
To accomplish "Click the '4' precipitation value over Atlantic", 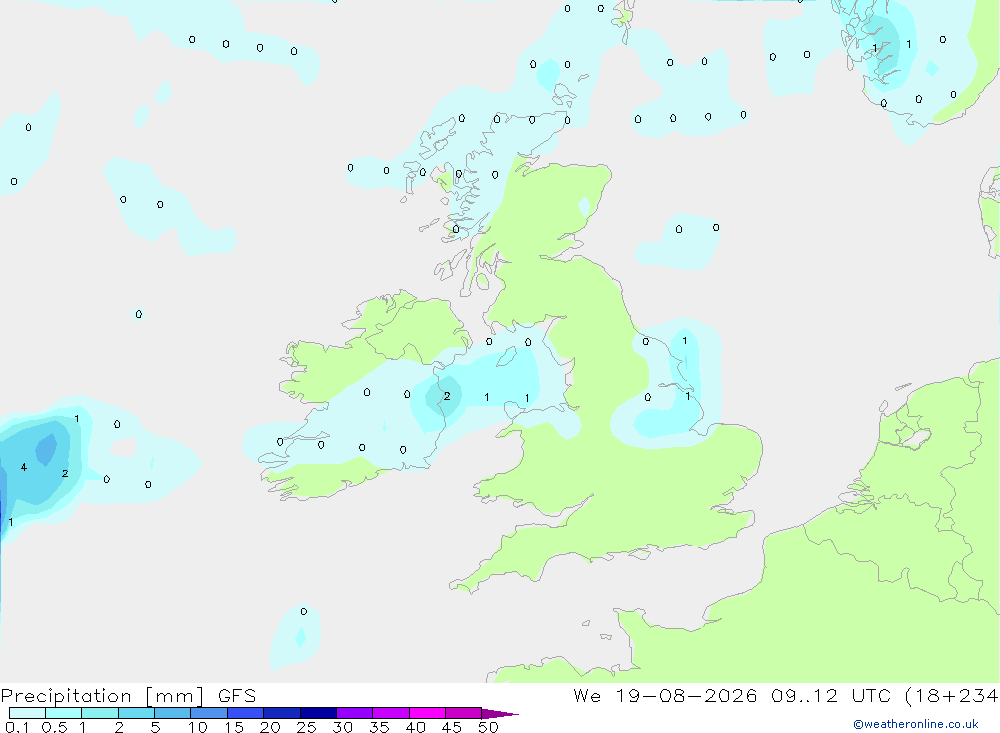I will coord(24,468).
